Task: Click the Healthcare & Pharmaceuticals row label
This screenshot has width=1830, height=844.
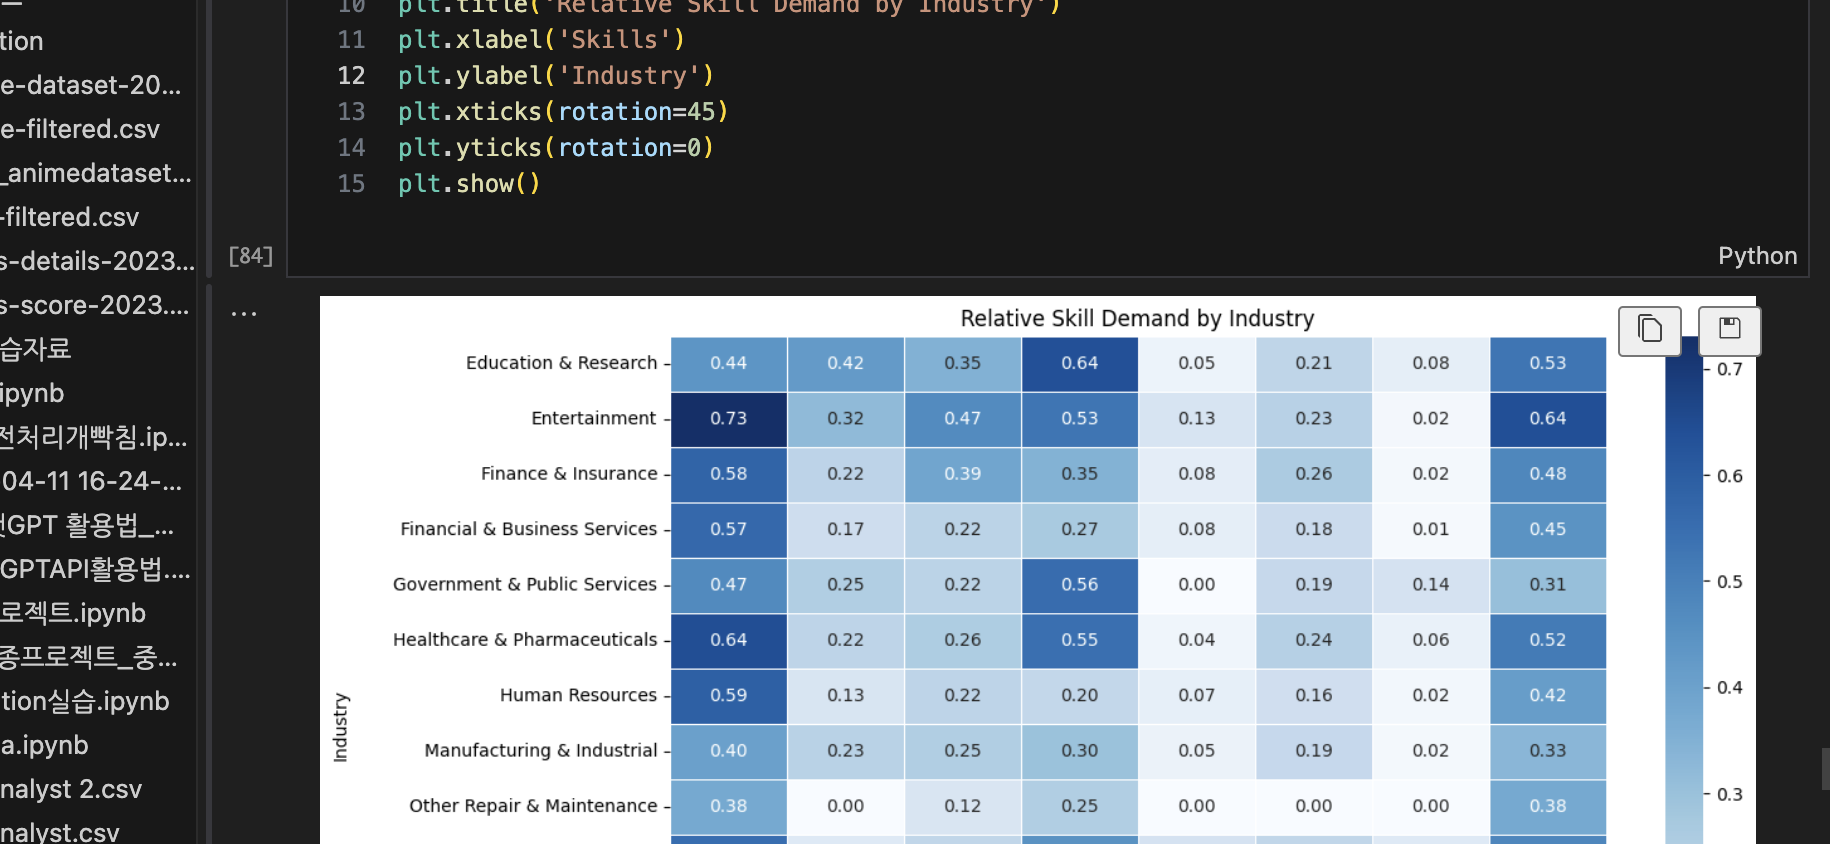Action: [x=525, y=639]
